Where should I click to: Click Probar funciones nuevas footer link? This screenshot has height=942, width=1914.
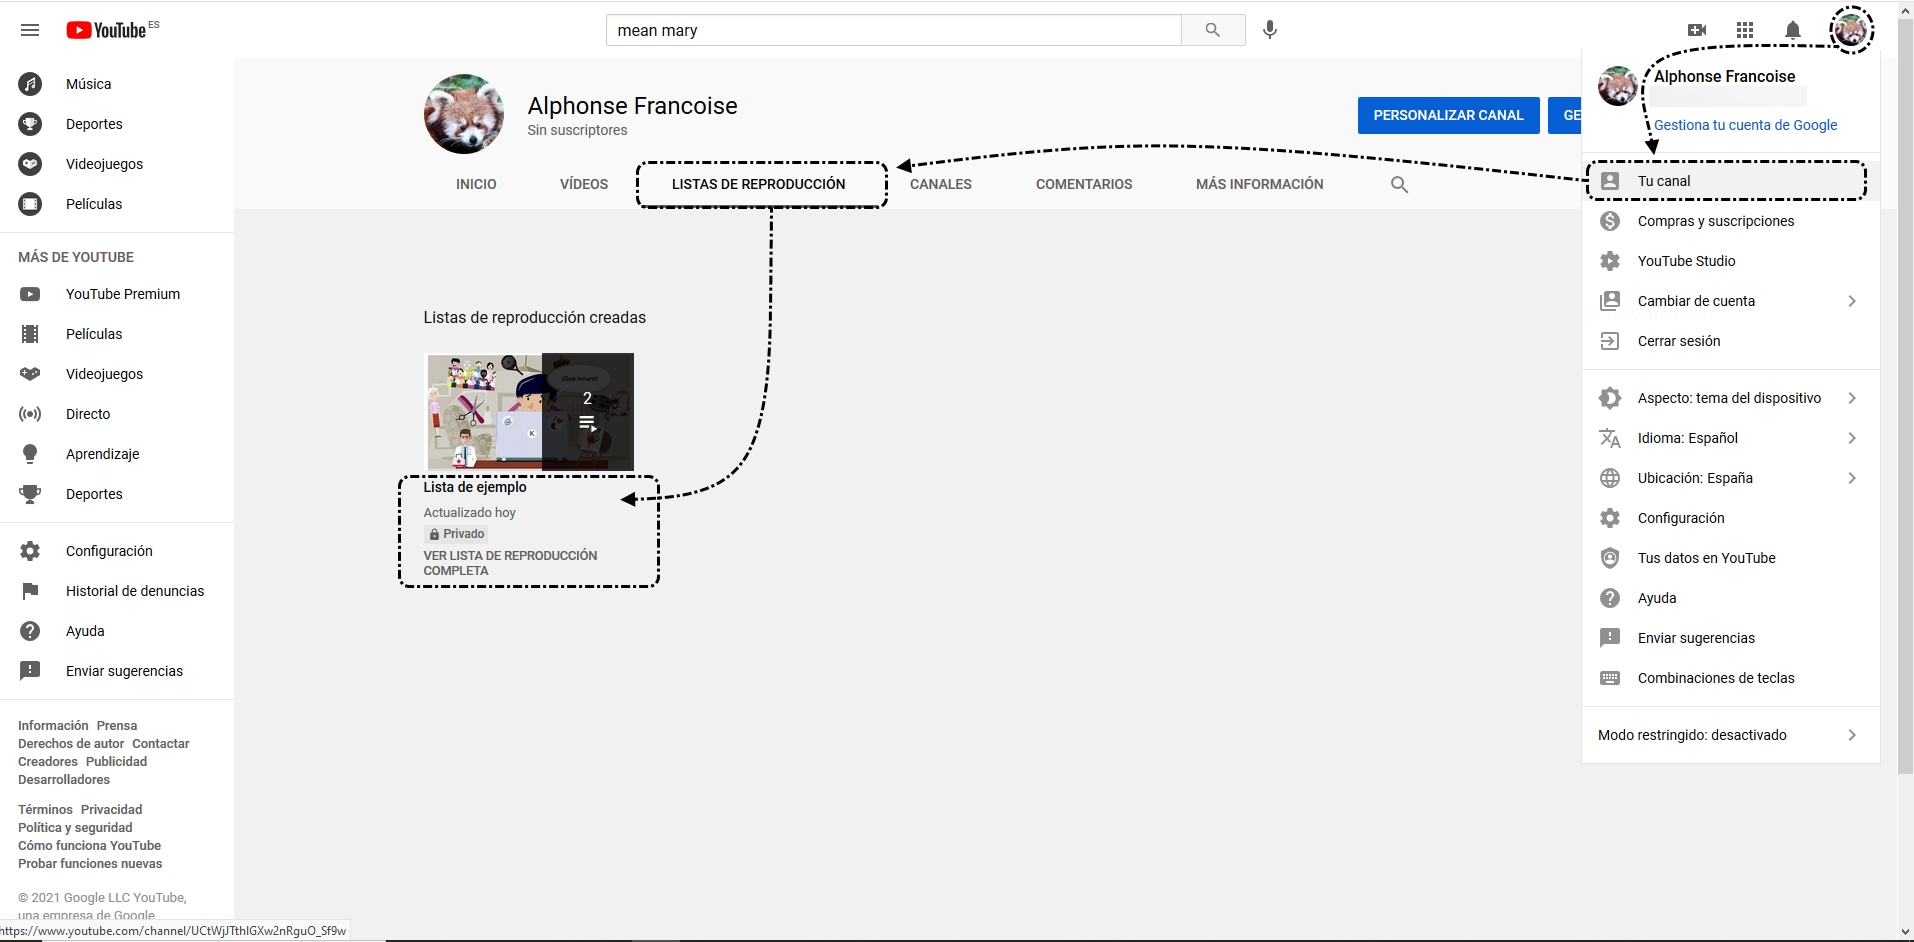90,864
